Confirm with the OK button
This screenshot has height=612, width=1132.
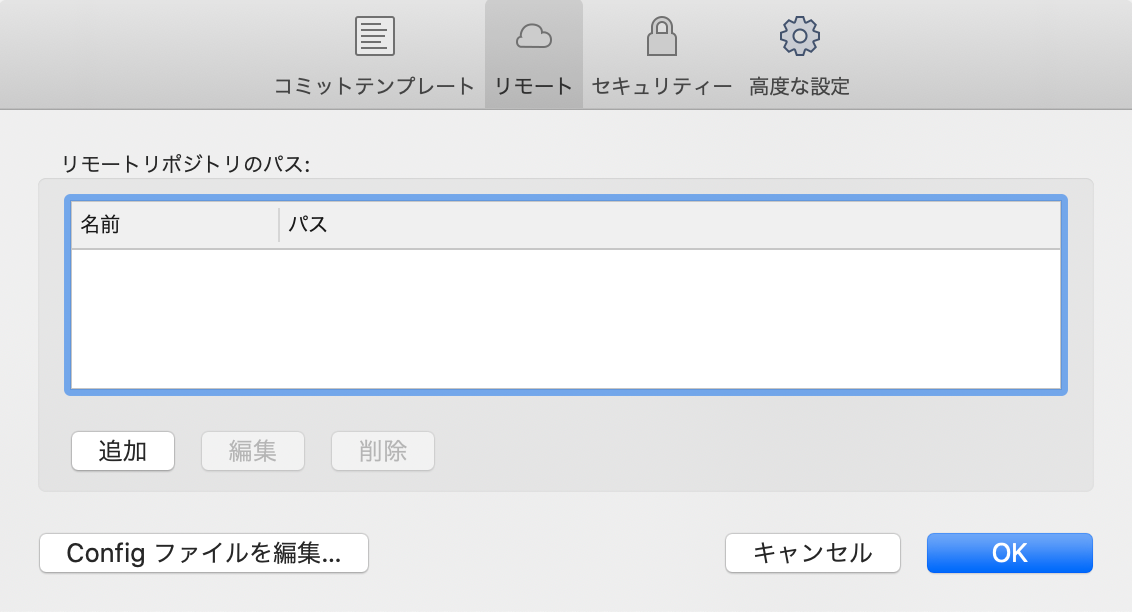pyautogui.click(x=1009, y=553)
